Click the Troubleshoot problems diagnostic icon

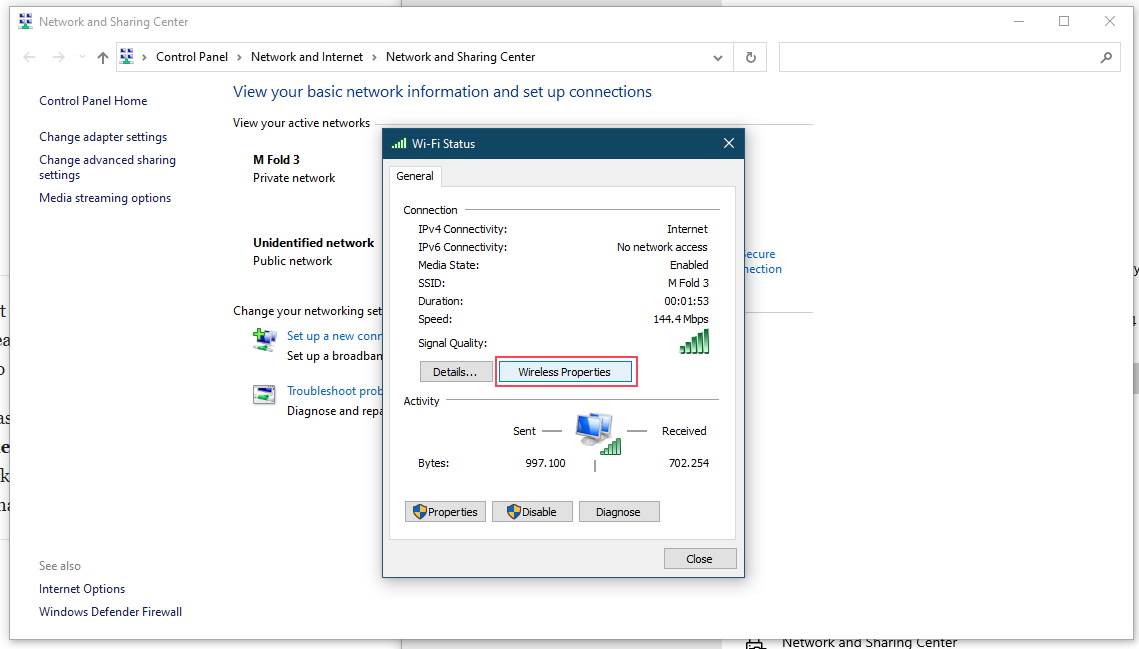(x=264, y=394)
